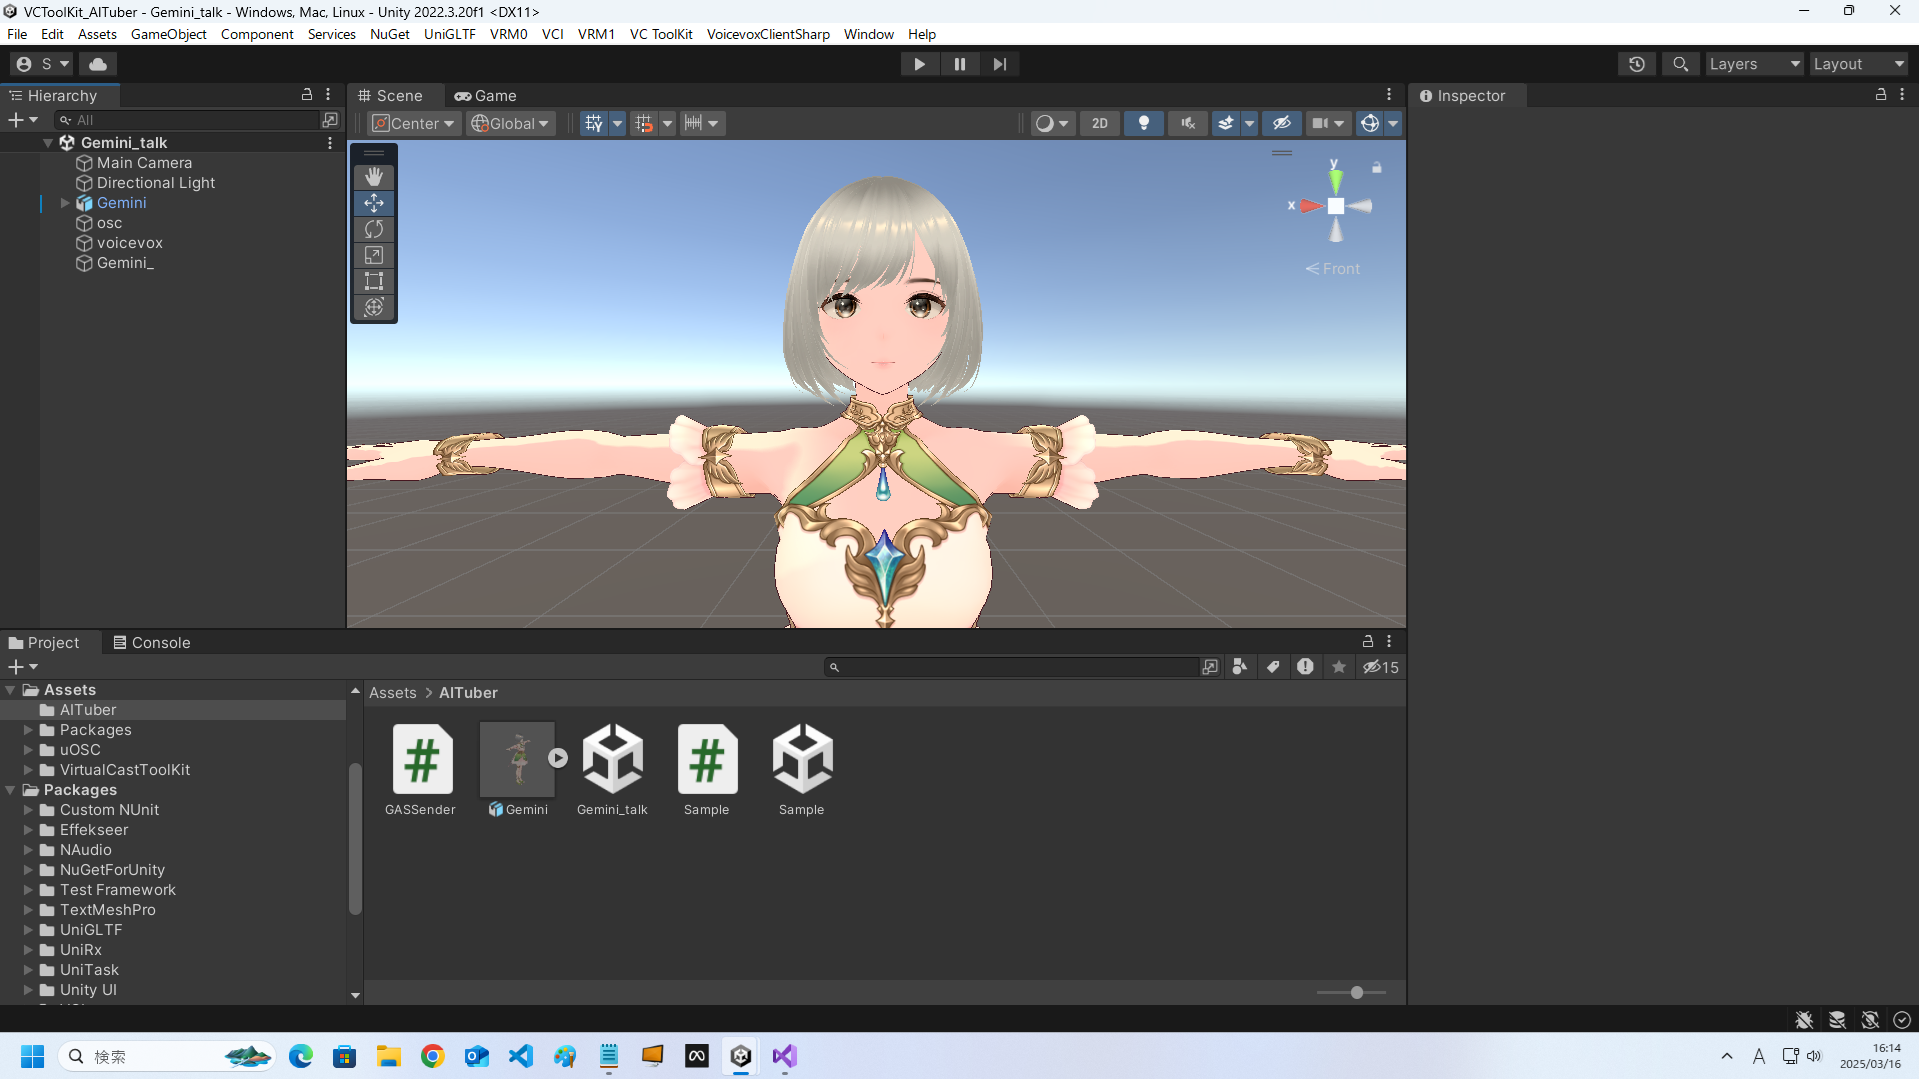Screen dimensions: 1919x1080
Task: Switch to the Console tab
Action: pyautogui.click(x=152, y=643)
